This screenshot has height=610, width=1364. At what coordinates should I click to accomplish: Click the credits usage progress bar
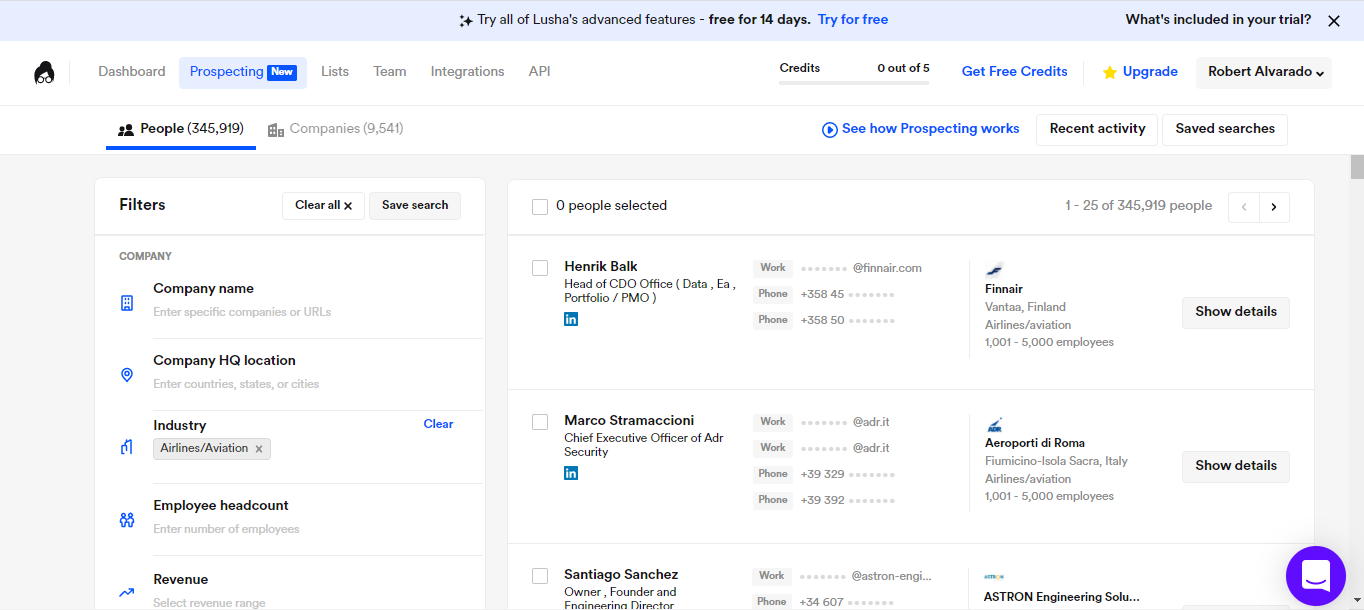[854, 82]
